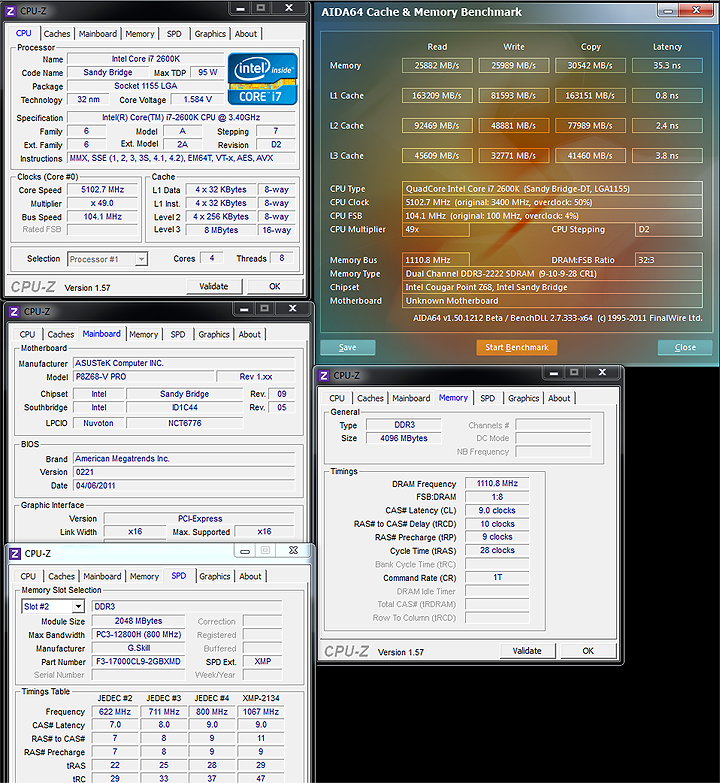Select About tab in the Mainboard CPU-Z window
720x783 pixels.
(250, 335)
